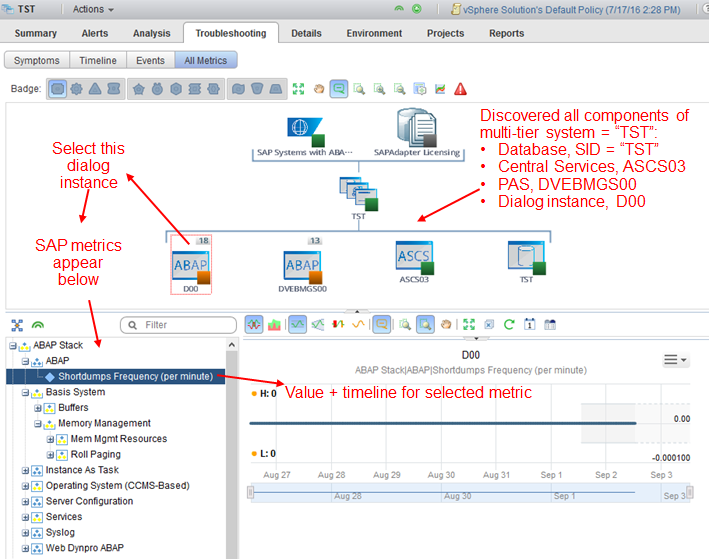Click the Symptoms button
Image resolution: width=709 pixels, height=559 pixels.
tap(36, 61)
